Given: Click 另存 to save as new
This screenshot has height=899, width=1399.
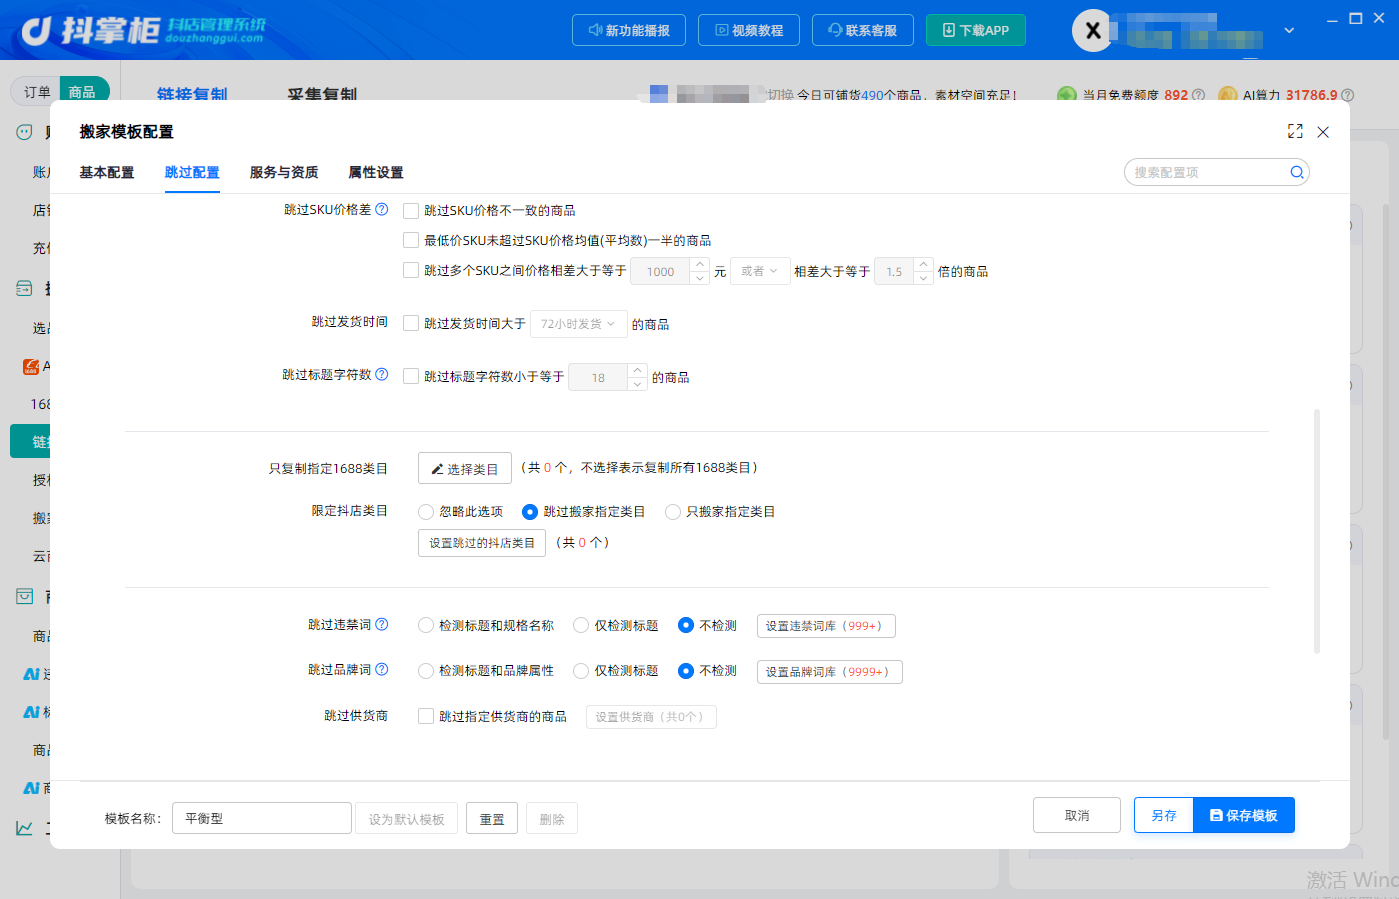Looking at the screenshot, I should click(1164, 815).
